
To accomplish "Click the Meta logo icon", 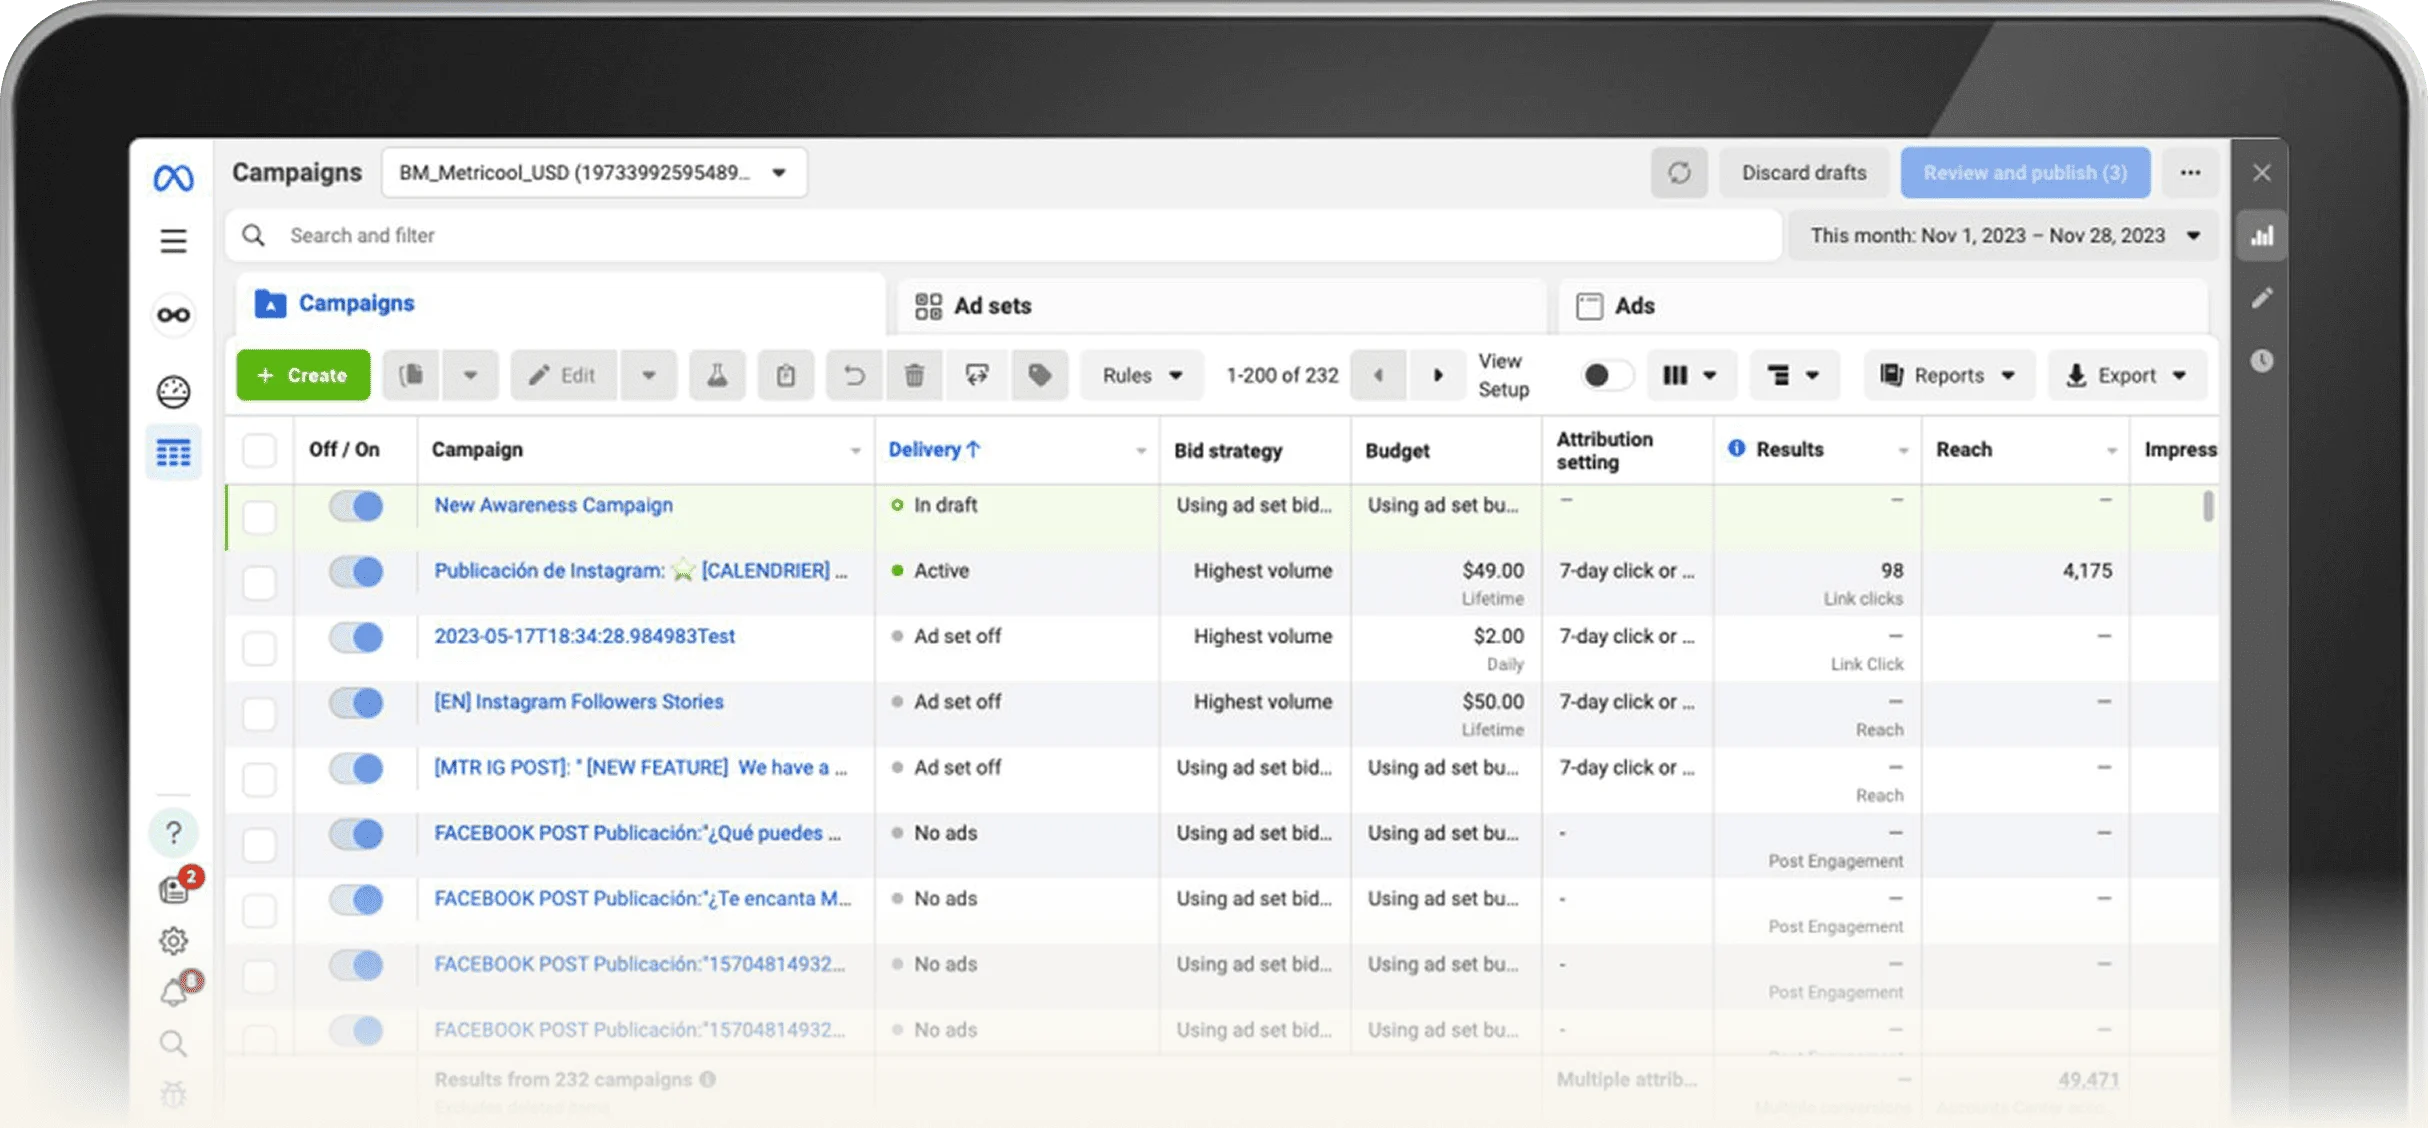I will [x=173, y=178].
